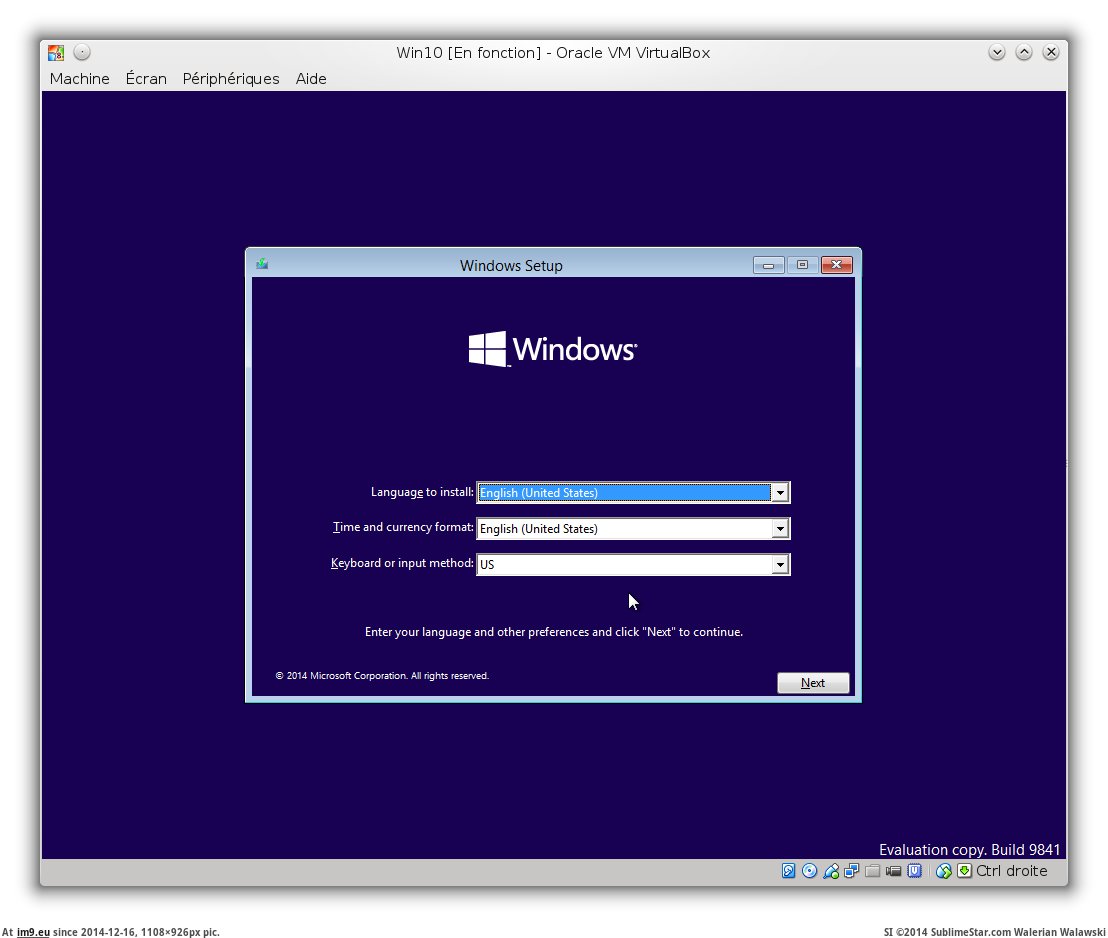Viewport: 1108px width, 938px height.
Task: Click the network adapters status icon
Action: 851,871
